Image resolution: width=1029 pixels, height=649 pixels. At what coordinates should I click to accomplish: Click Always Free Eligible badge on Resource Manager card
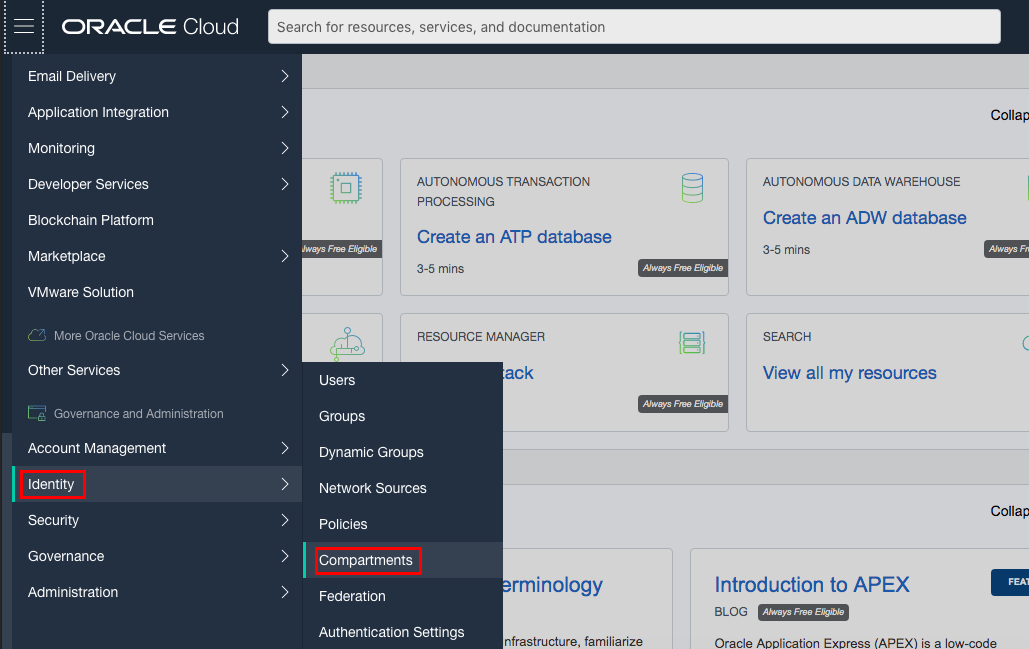pyautogui.click(x=682, y=404)
